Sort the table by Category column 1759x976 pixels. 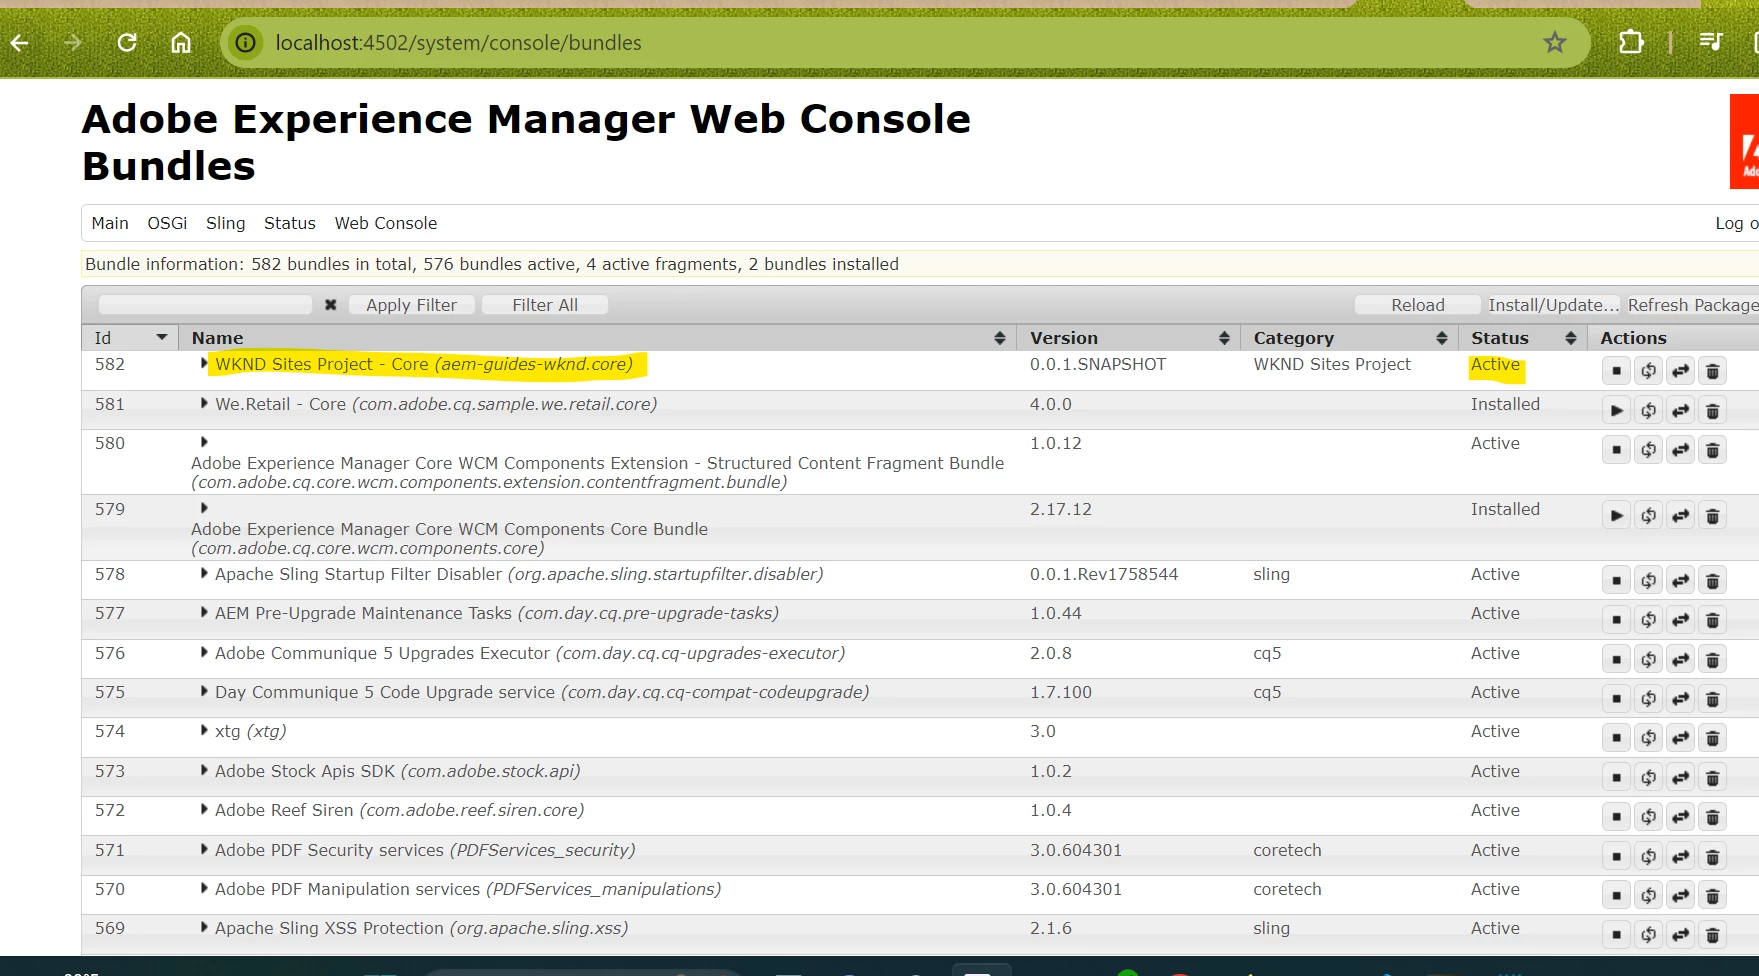(1349, 338)
